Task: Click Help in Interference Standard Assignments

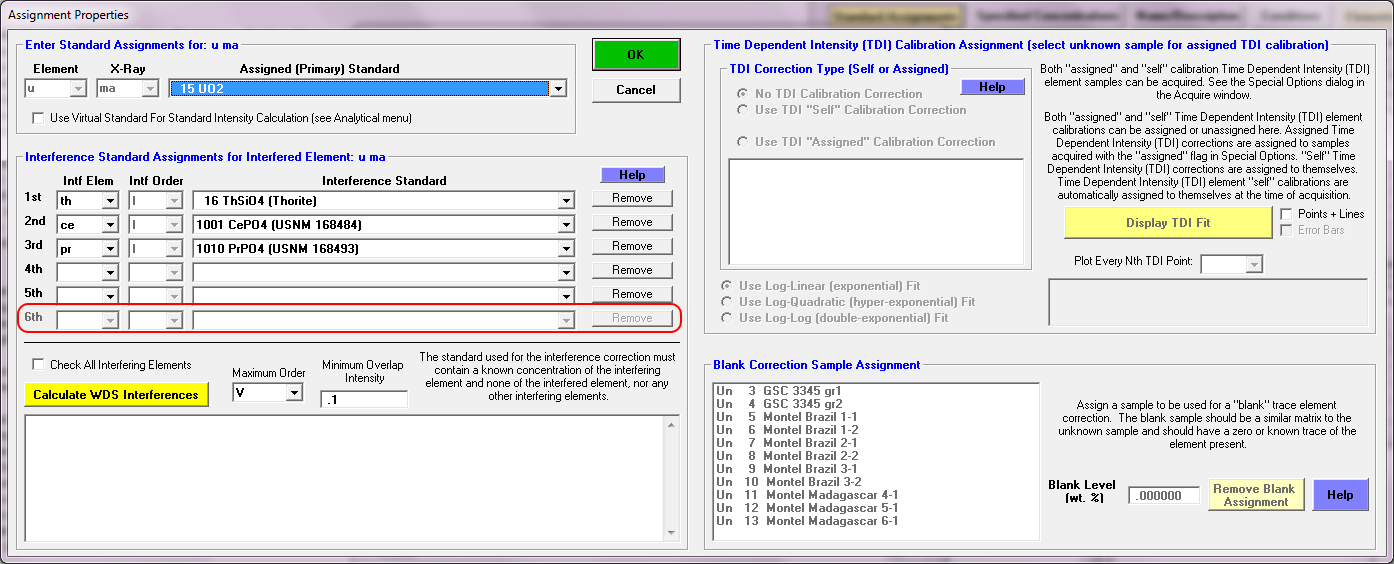Action: click(632, 175)
